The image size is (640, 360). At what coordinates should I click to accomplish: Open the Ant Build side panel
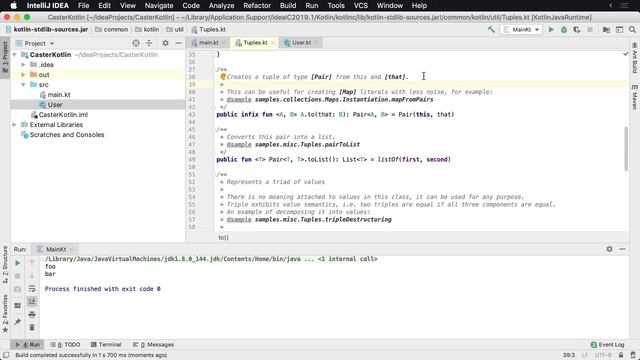[635, 58]
